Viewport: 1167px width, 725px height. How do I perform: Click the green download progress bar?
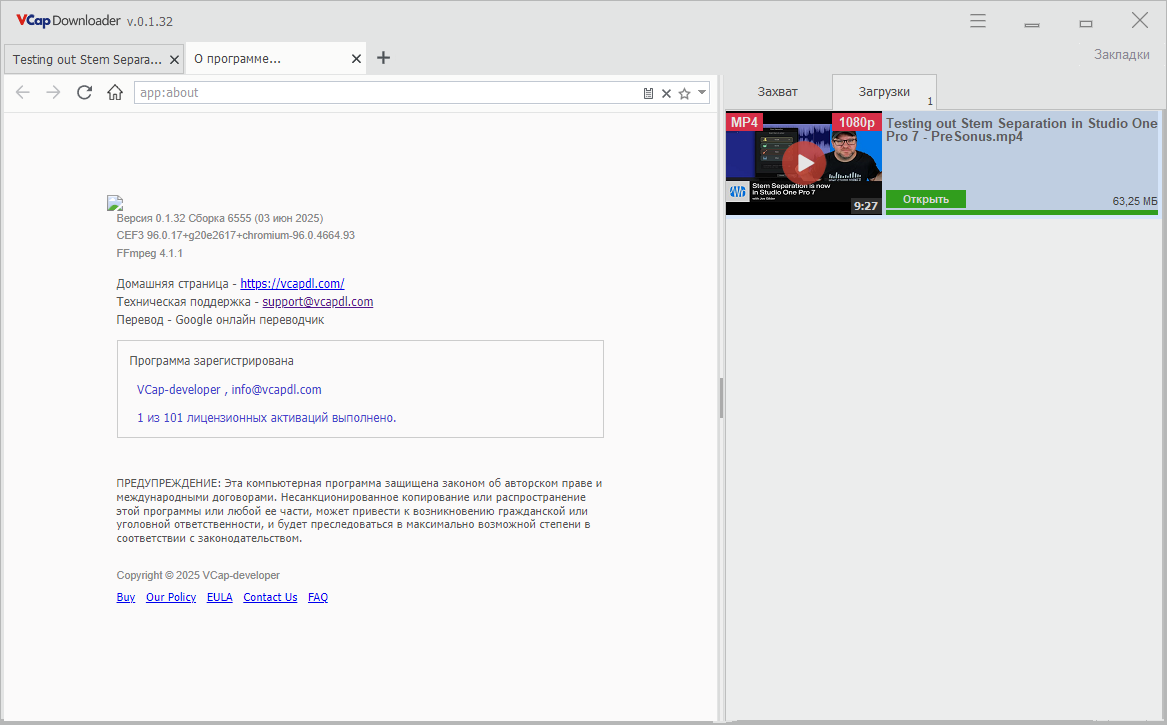[1022, 212]
